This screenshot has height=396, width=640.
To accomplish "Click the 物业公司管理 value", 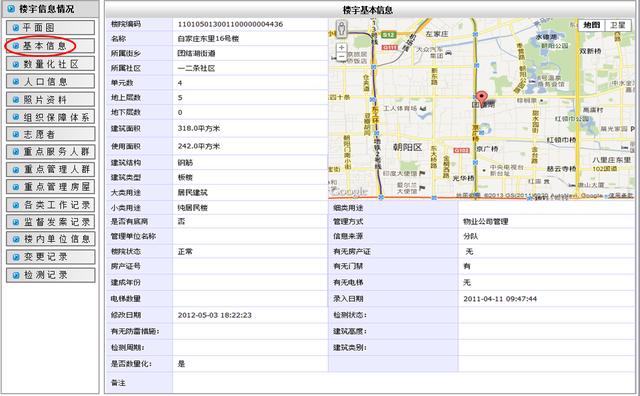I will coord(485,221).
